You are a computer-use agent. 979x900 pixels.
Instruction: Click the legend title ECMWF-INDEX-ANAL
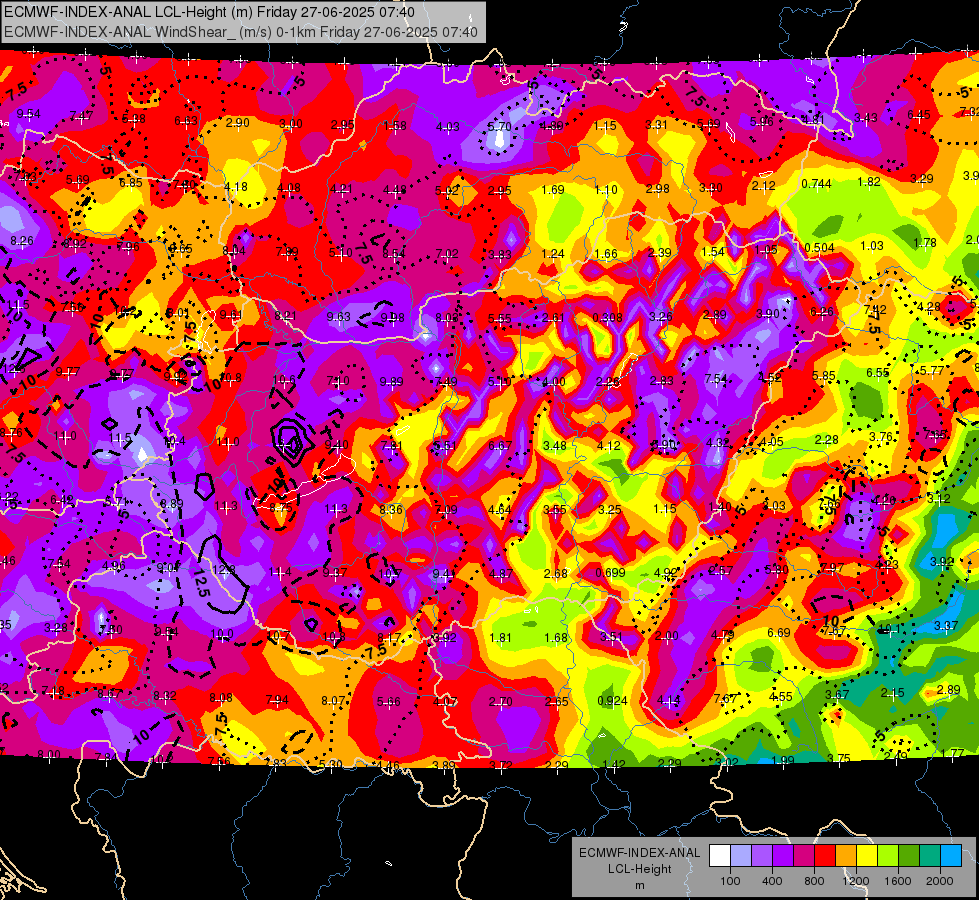click(x=639, y=853)
